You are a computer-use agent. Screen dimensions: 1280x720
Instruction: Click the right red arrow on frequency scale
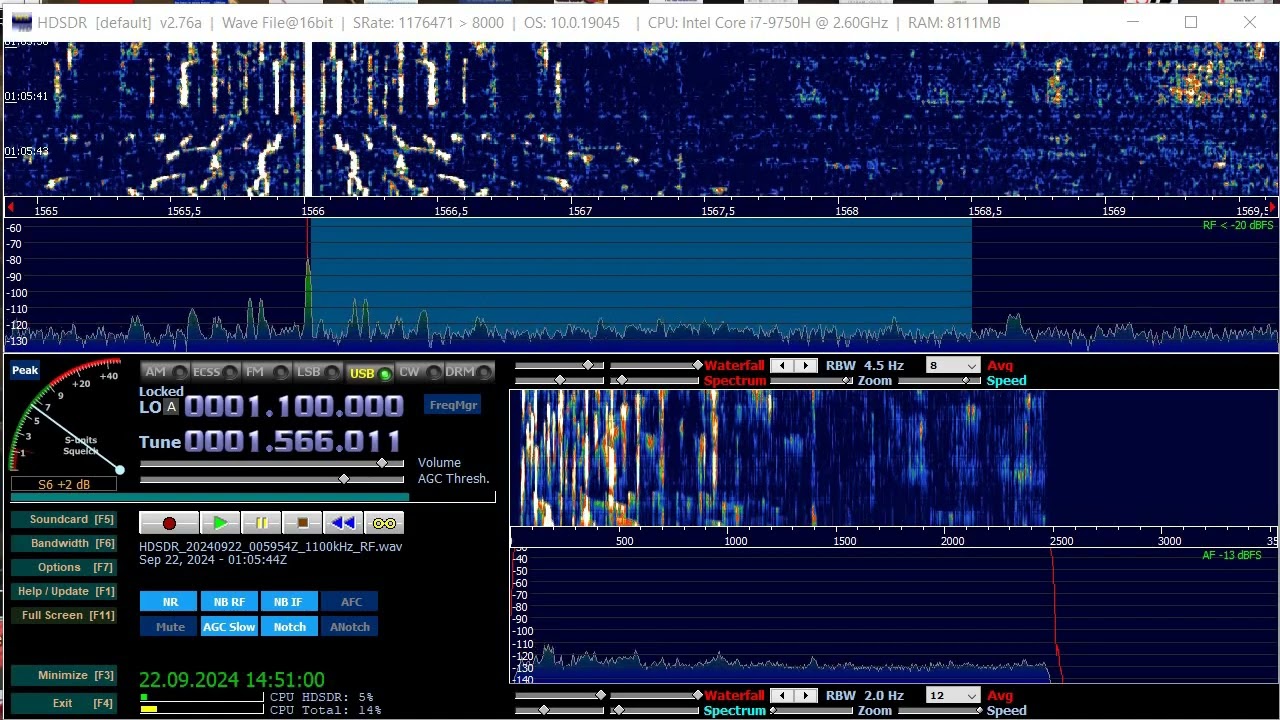[1272, 208]
